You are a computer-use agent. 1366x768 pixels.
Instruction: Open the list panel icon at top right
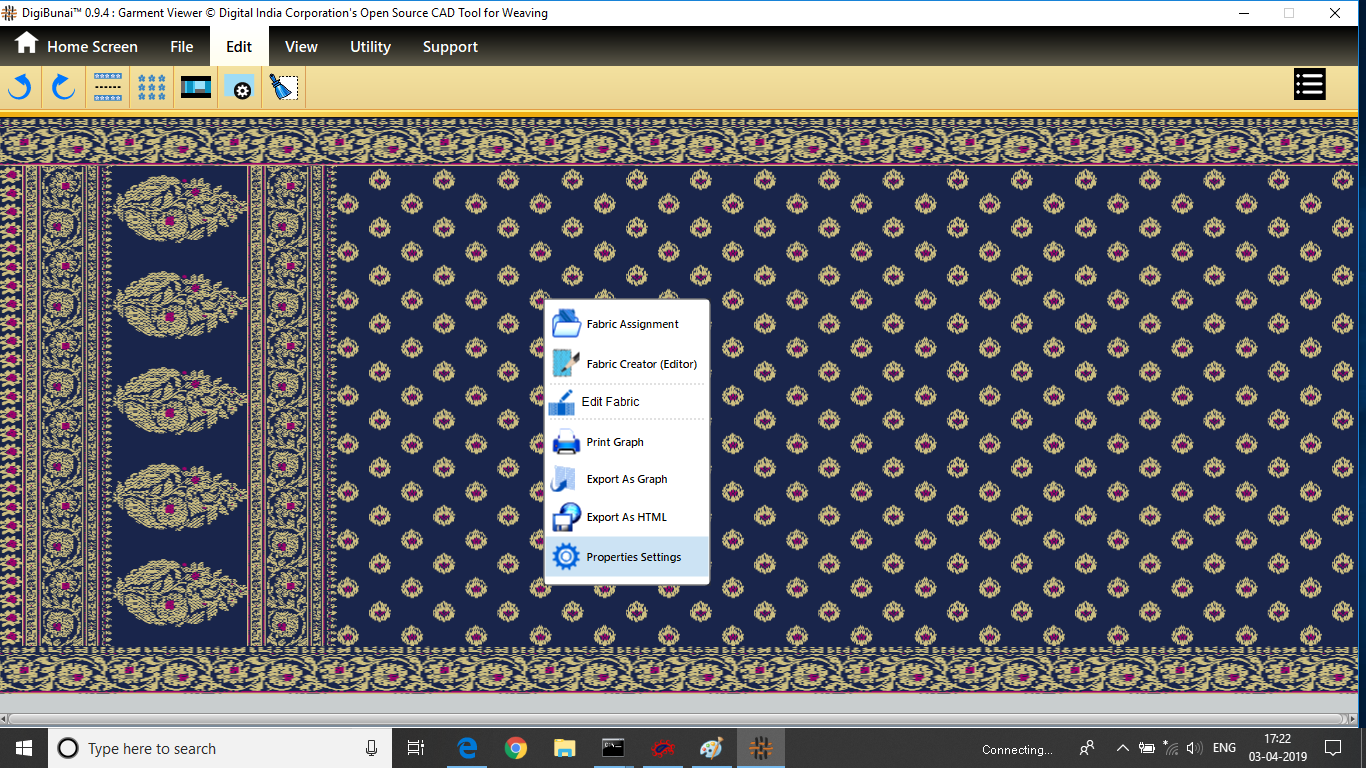(1309, 85)
